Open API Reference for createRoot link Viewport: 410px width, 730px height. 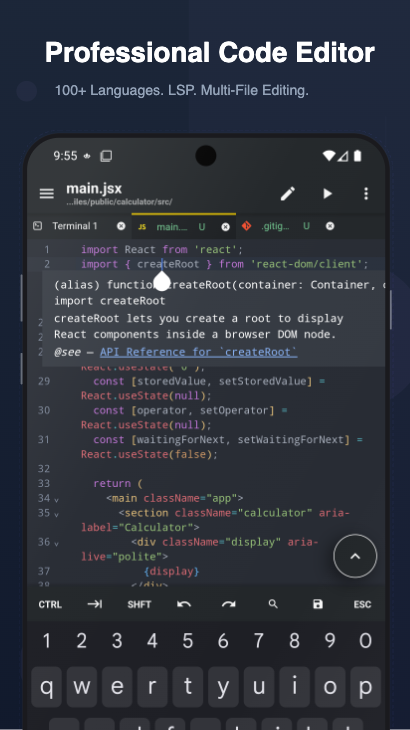tap(199, 352)
